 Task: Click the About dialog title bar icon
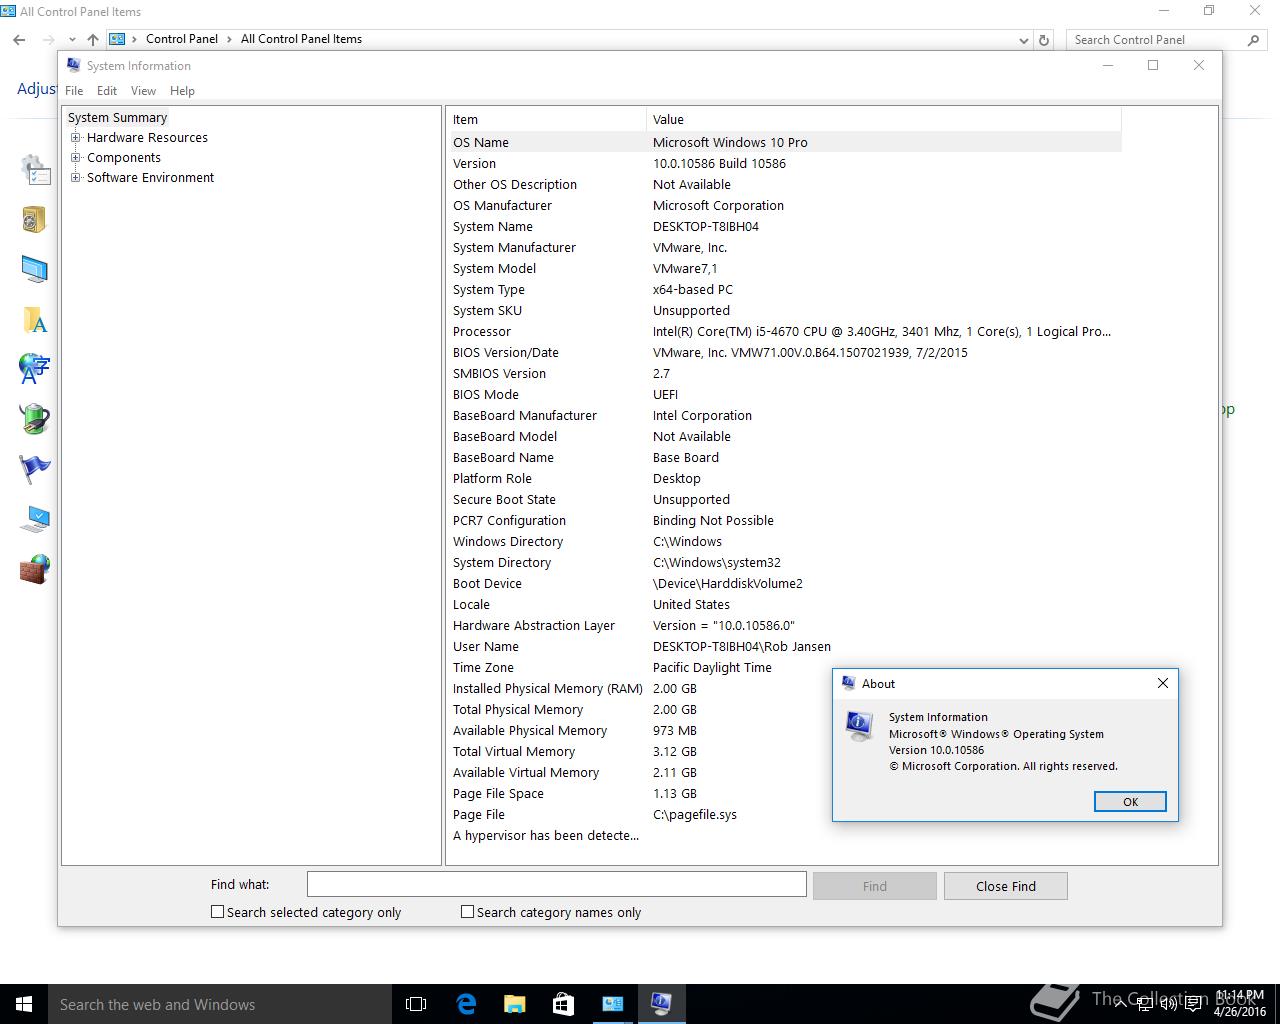coord(848,683)
